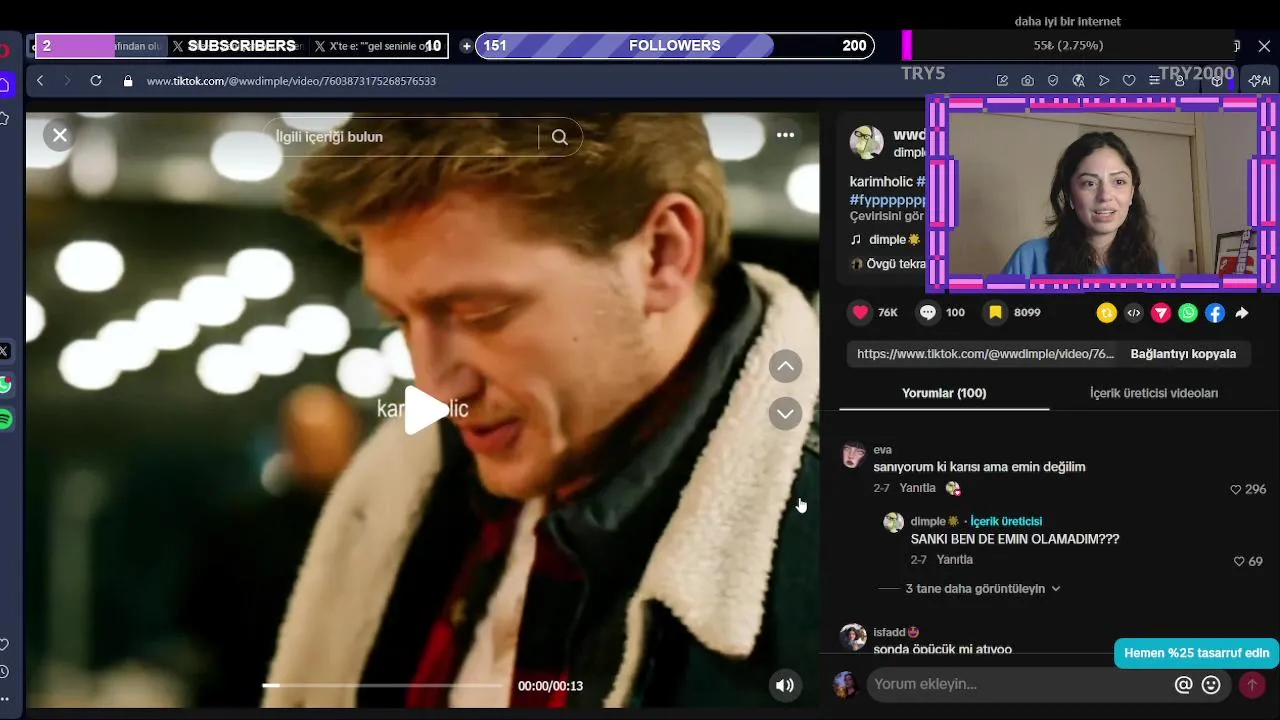
Task: Open the three-dot video options menu
Action: 785,135
